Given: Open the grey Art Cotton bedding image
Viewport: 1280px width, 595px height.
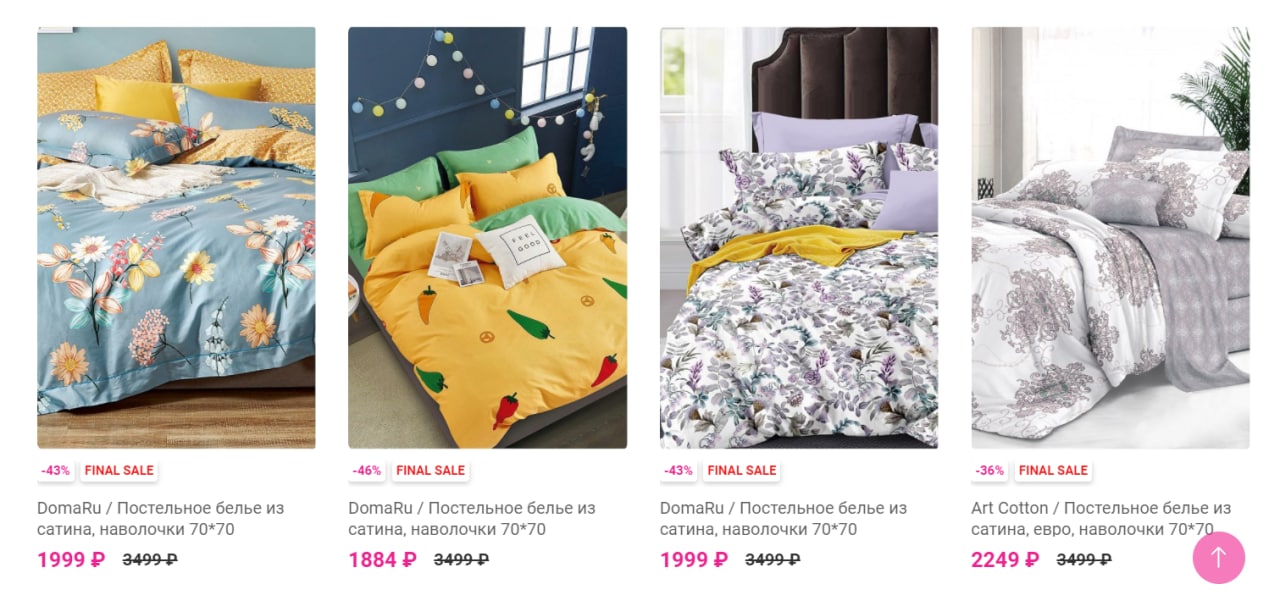Looking at the screenshot, I should point(1110,237).
